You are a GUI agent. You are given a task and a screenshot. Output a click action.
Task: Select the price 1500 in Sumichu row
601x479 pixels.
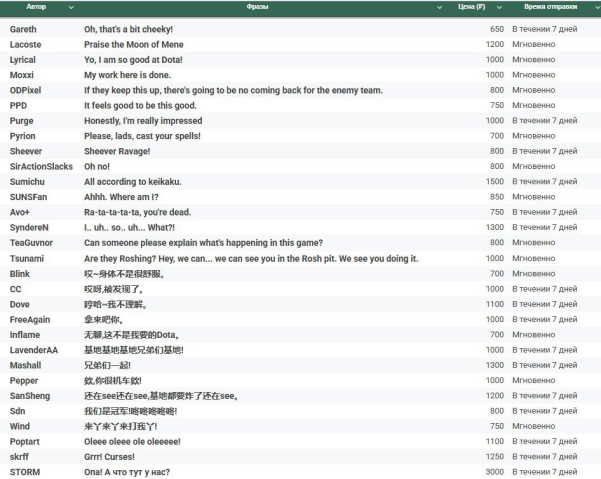493,182
